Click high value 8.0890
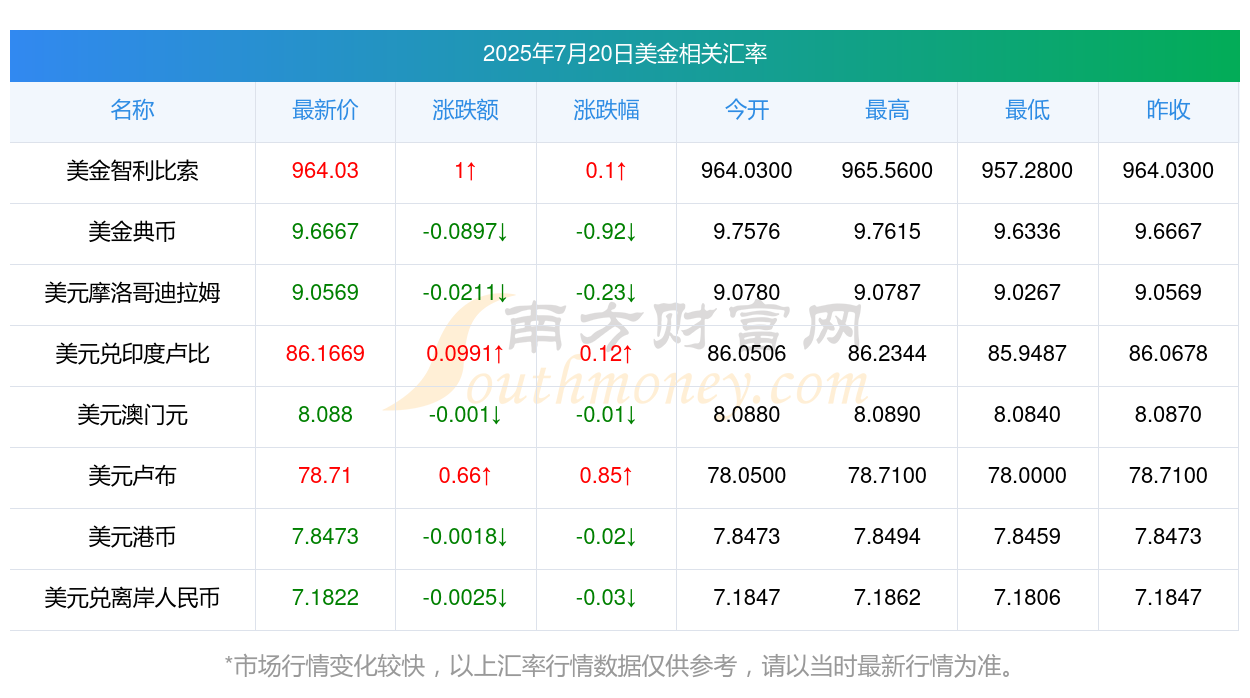 (x=887, y=415)
